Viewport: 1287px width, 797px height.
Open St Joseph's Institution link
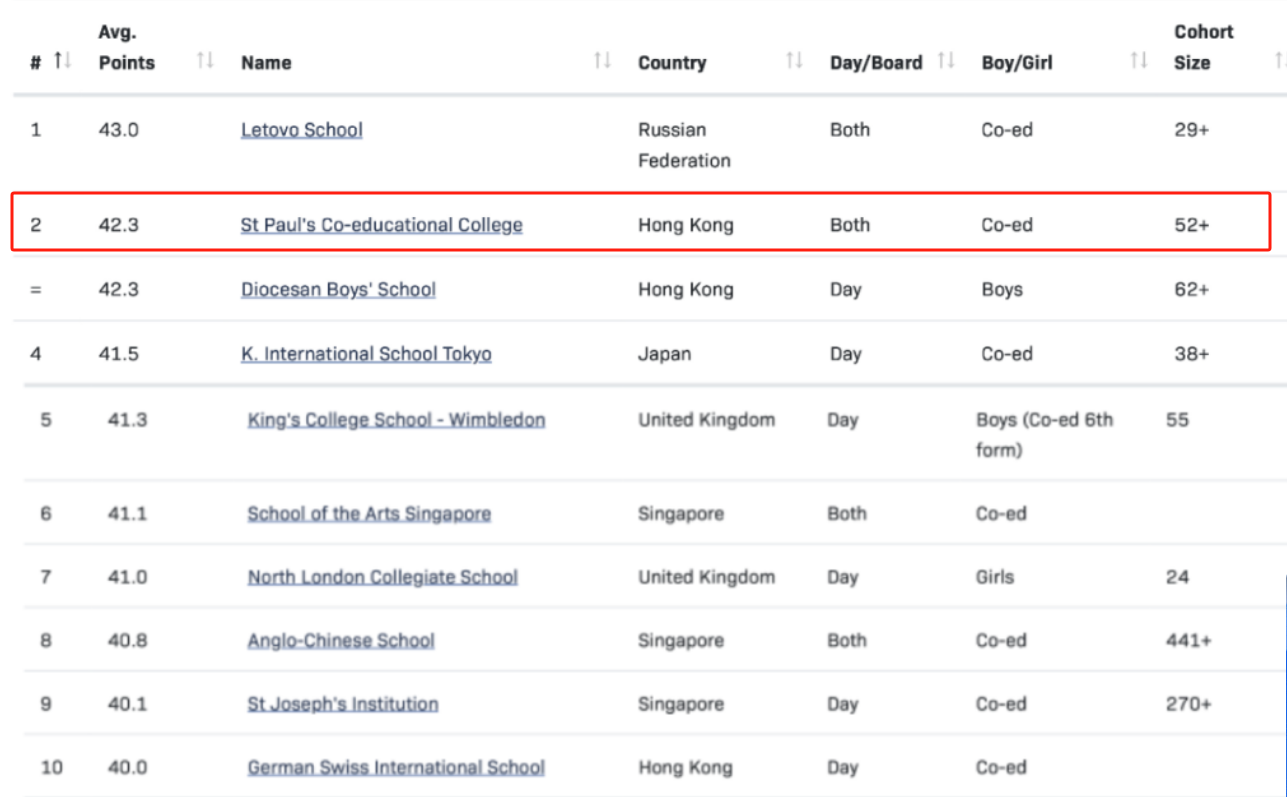coord(343,704)
